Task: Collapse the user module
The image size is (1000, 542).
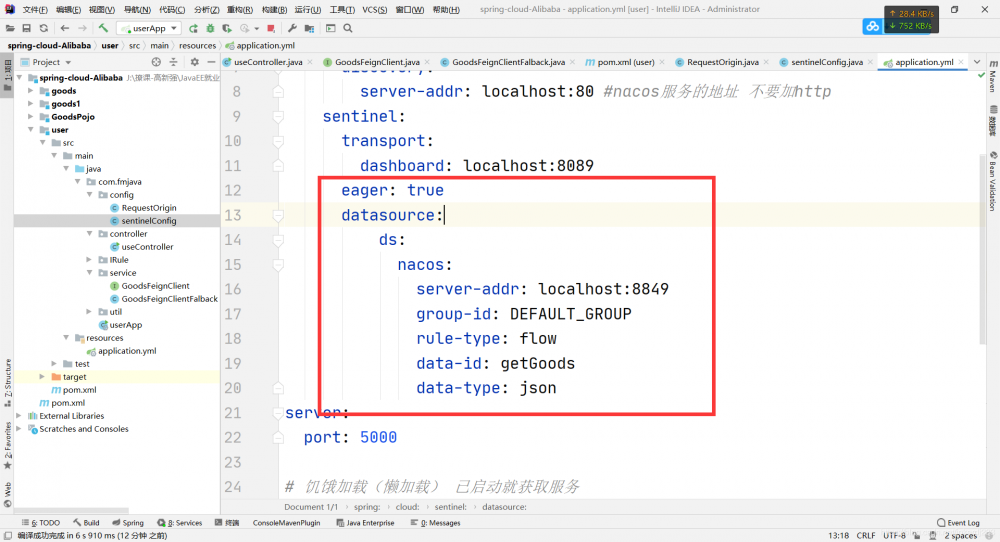Action: 31,129
